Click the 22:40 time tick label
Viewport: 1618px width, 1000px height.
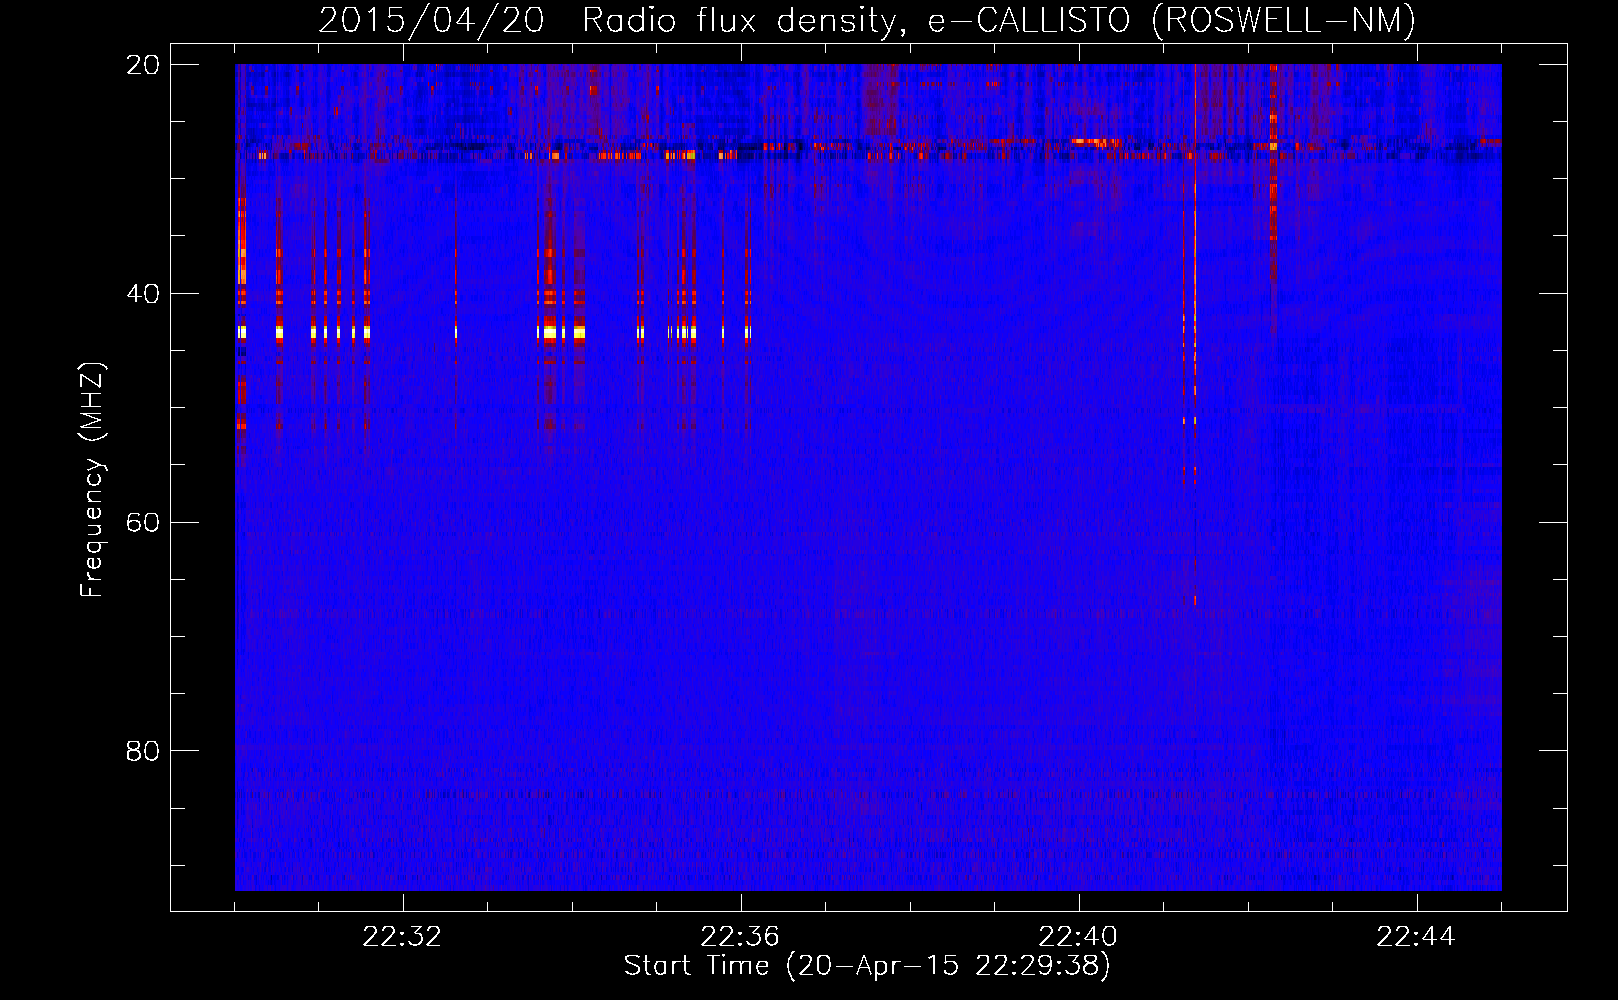tap(1078, 937)
